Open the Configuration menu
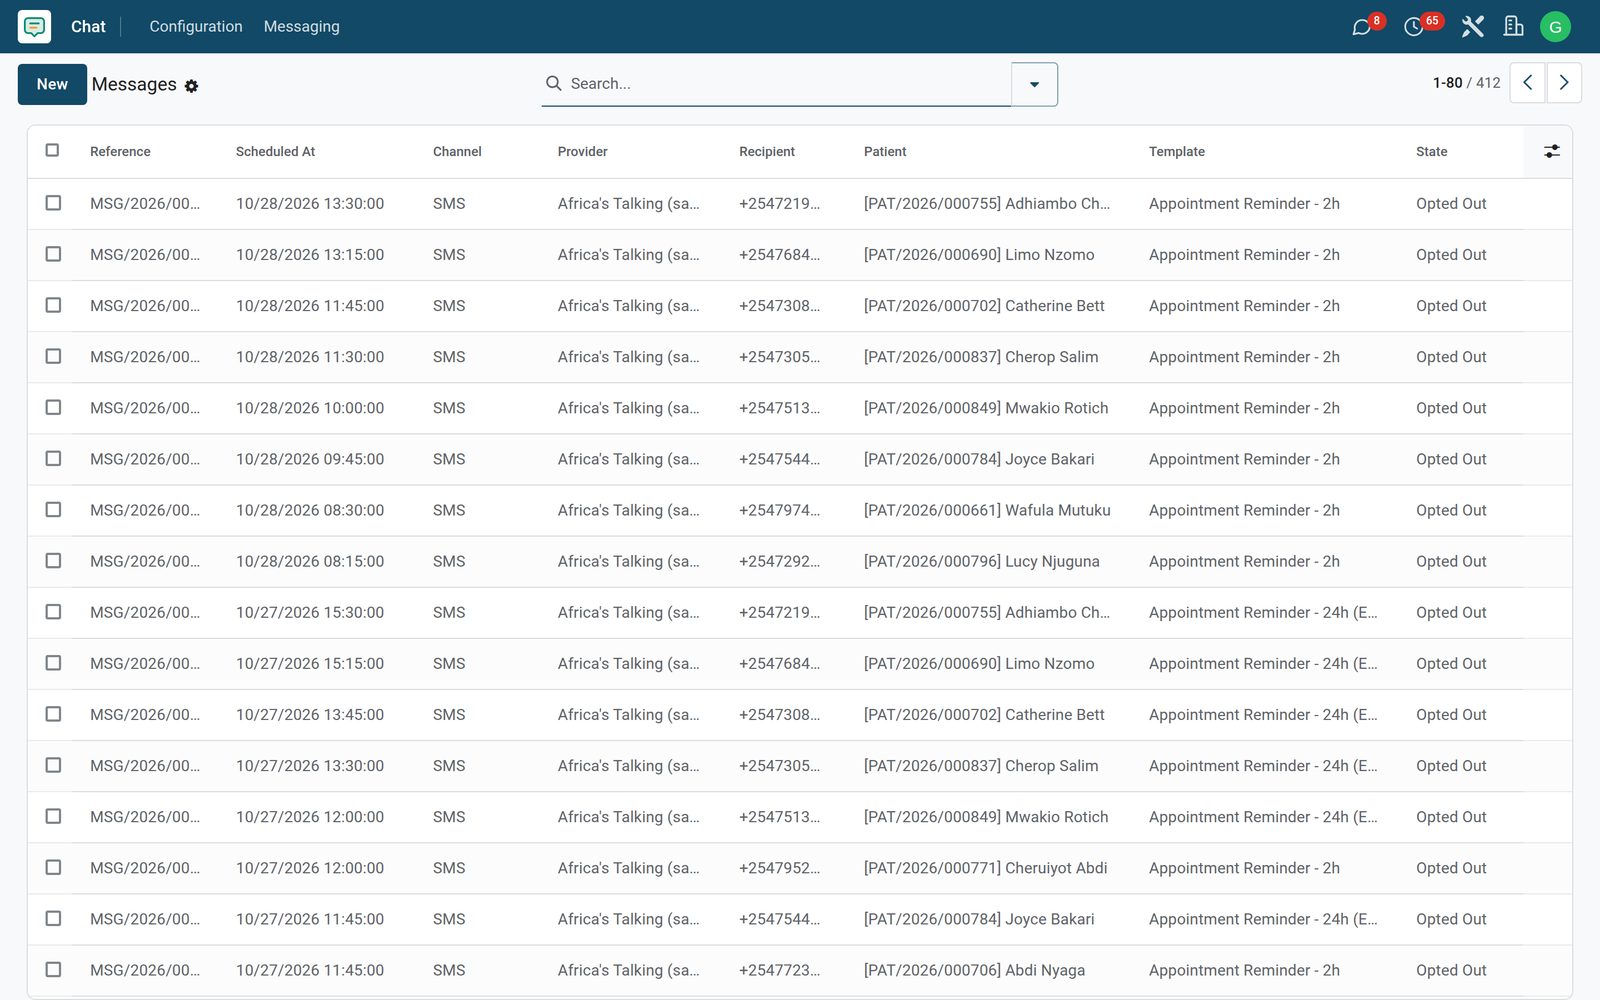 (x=196, y=27)
